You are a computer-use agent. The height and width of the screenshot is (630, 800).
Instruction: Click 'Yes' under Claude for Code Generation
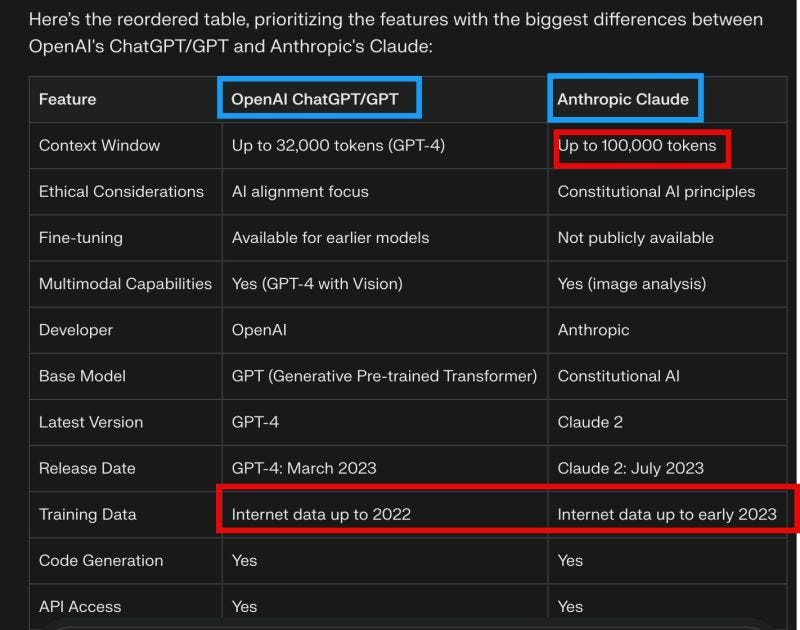click(x=570, y=561)
